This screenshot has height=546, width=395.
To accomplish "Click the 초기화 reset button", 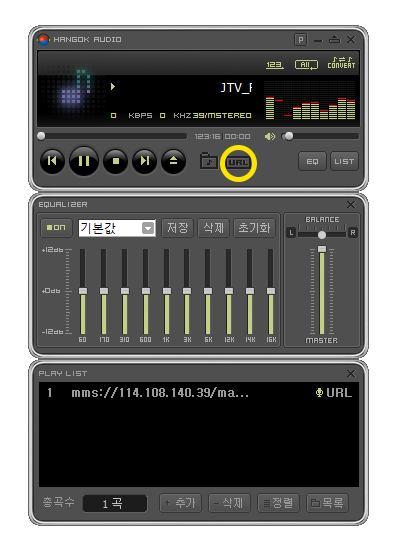I will (254, 228).
